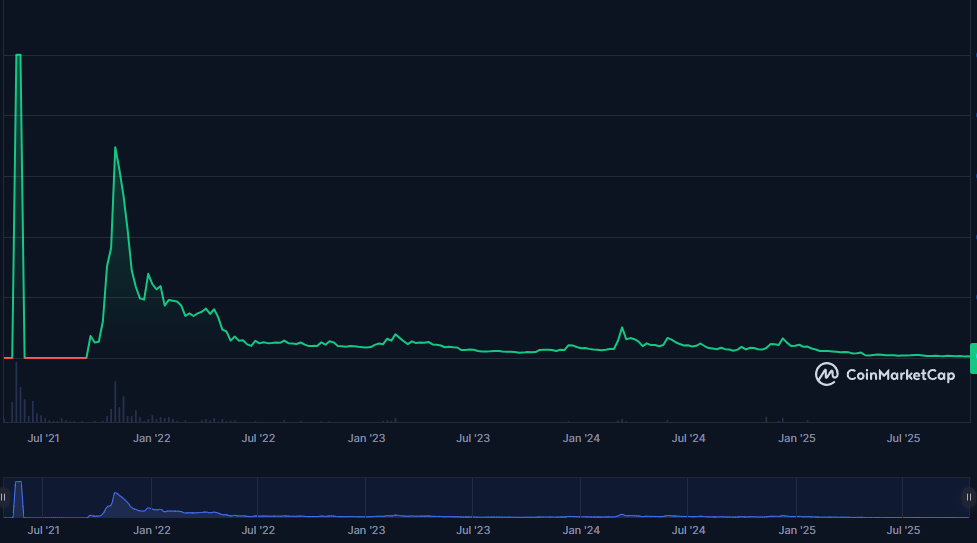Click the Jul '22 label on main axis

click(x=259, y=438)
